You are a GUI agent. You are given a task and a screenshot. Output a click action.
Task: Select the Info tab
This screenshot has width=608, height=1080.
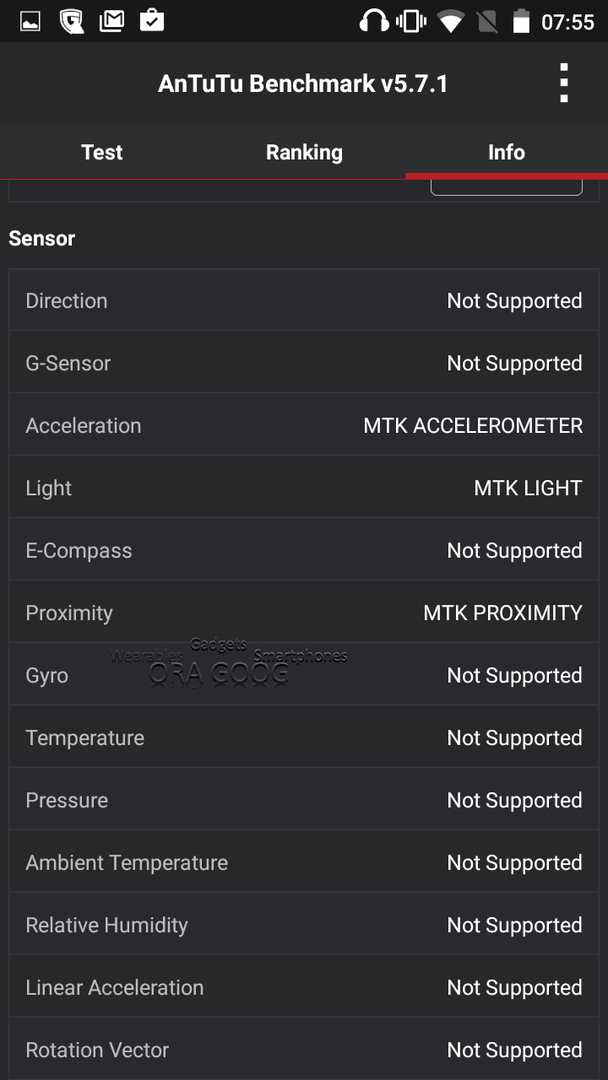(x=507, y=152)
